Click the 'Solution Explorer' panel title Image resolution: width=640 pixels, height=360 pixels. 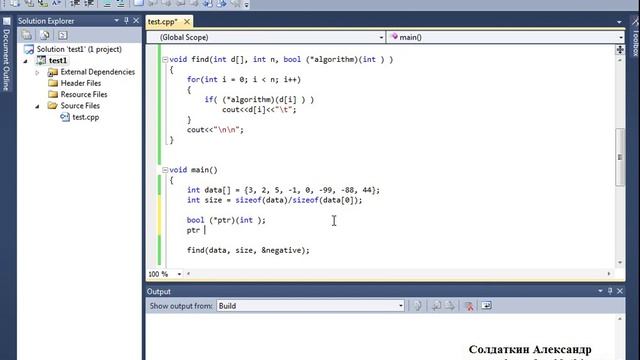46,21
